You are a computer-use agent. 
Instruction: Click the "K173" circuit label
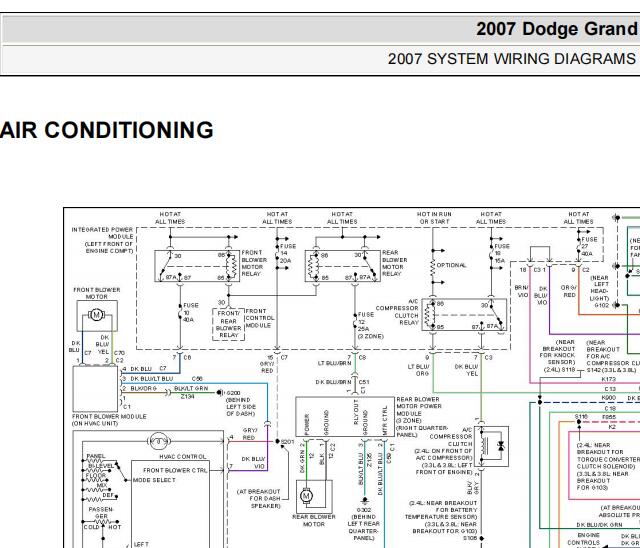coord(609,379)
